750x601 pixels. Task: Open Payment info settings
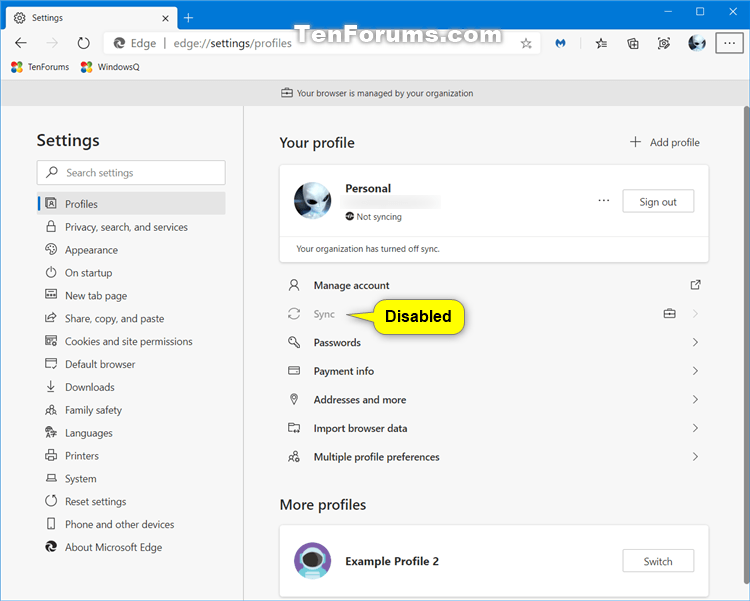click(494, 371)
